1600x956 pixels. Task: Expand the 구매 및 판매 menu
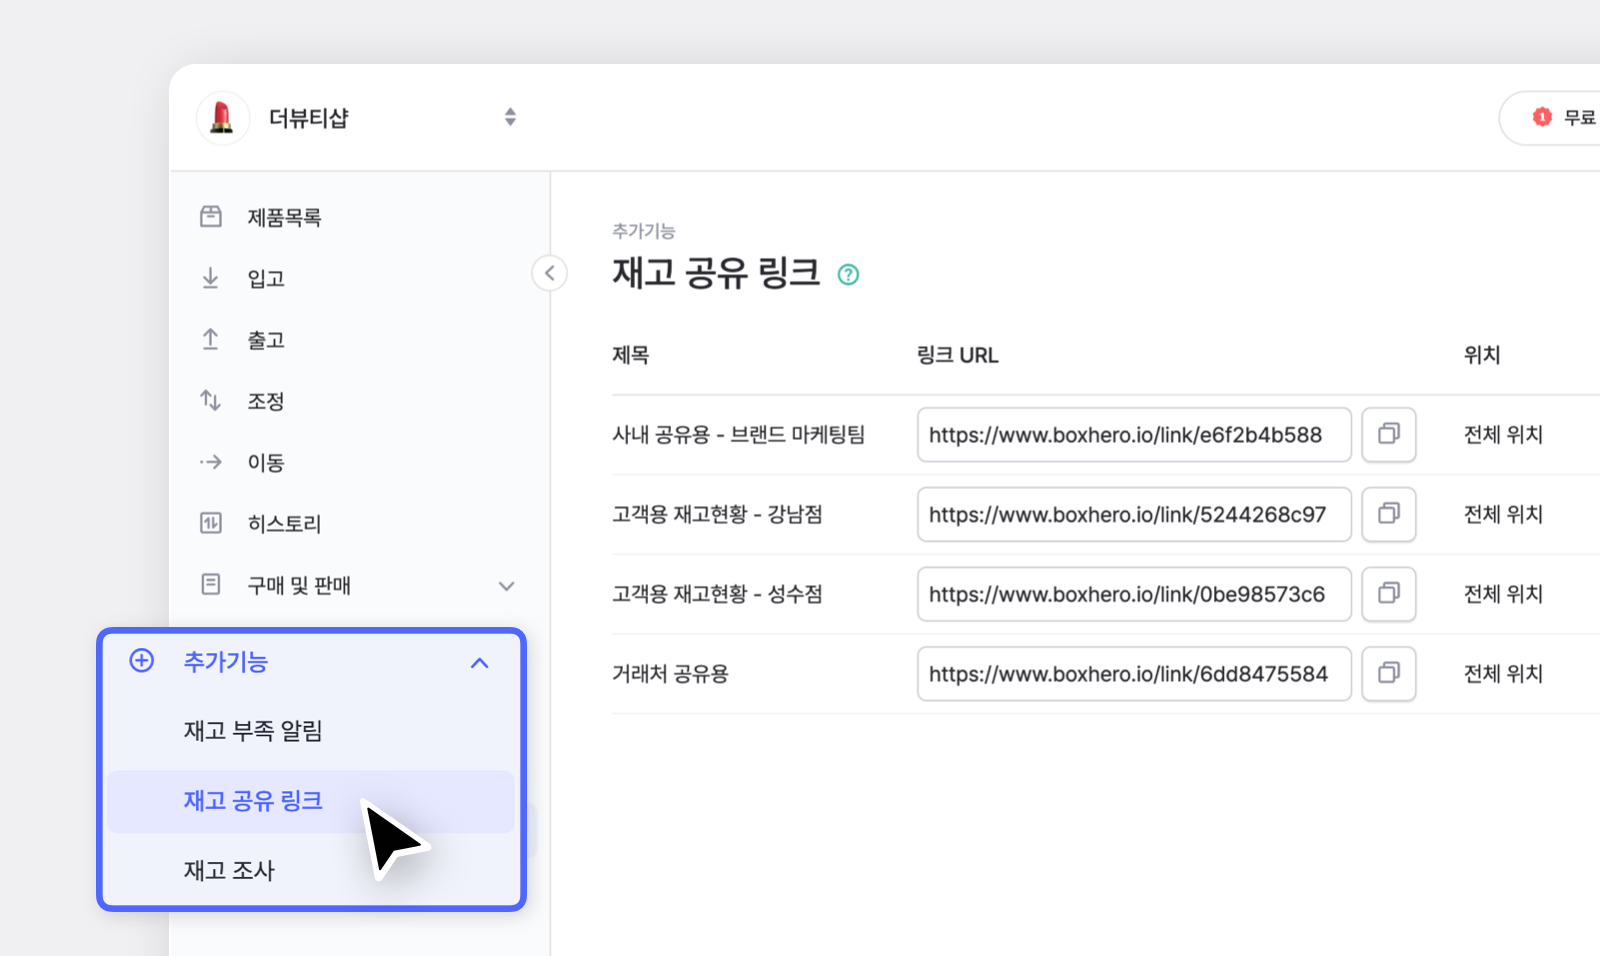507,586
